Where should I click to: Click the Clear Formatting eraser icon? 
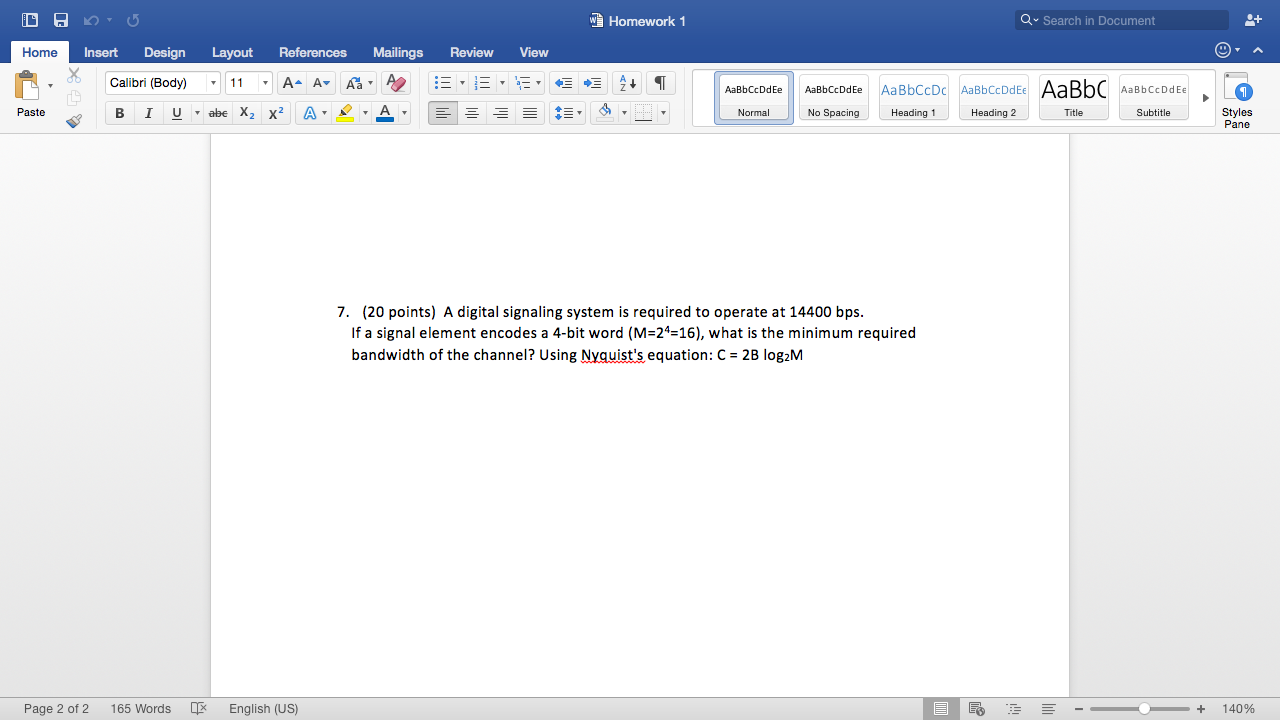point(396,83)
